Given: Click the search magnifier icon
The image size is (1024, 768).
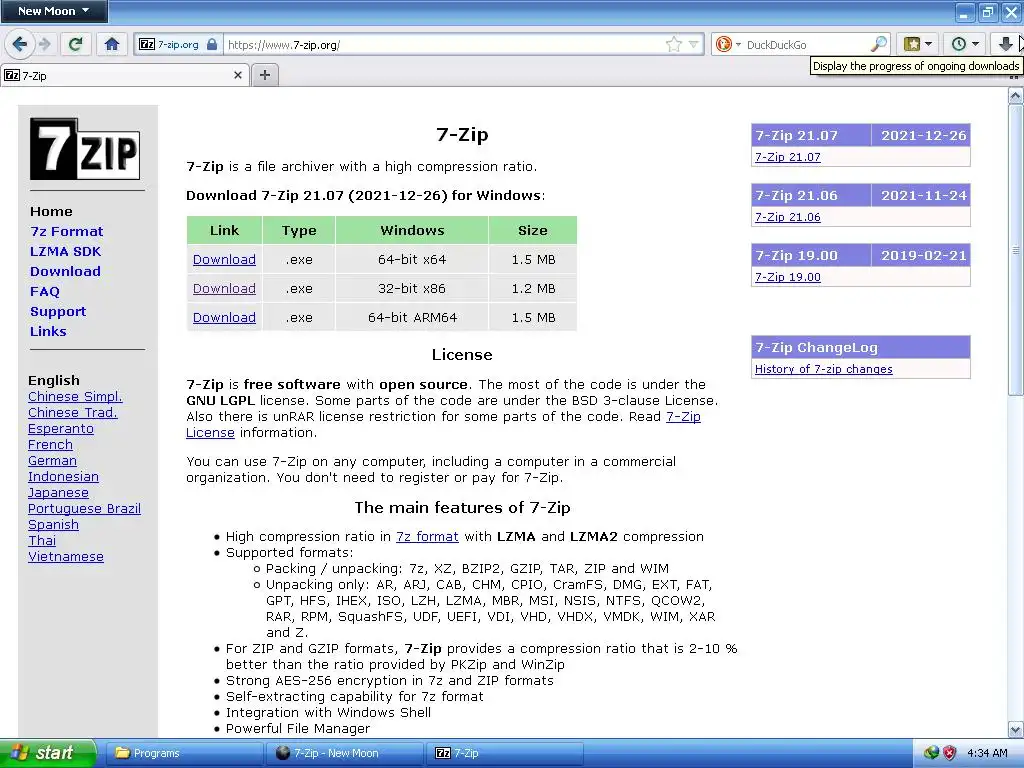Looking at the screenshot, I should (x=878, y=44).
